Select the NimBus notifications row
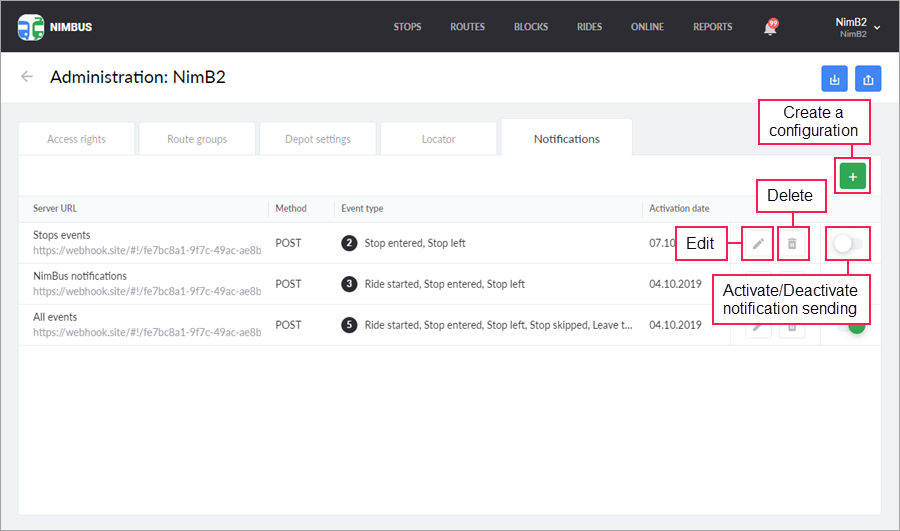 (80, 276)
